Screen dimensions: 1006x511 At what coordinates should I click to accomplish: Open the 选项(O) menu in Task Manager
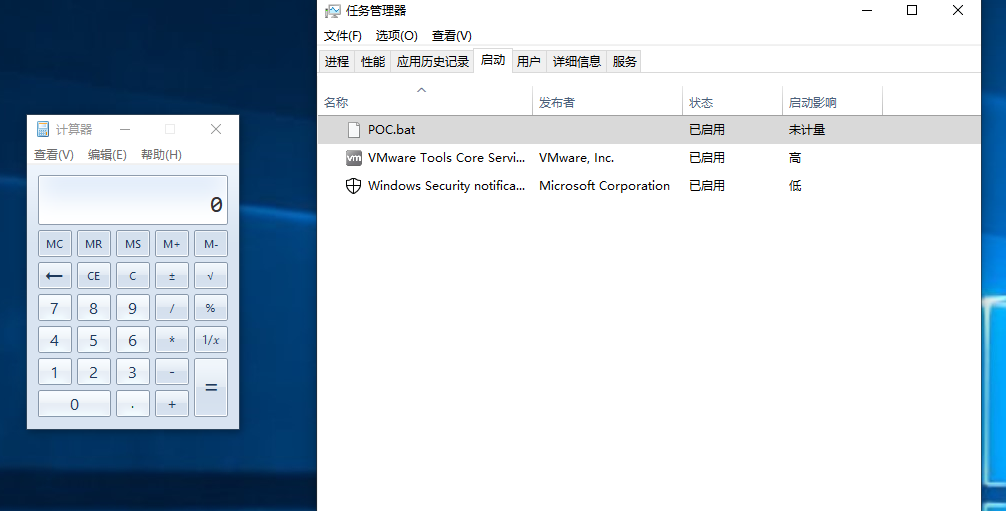point(396,36)
